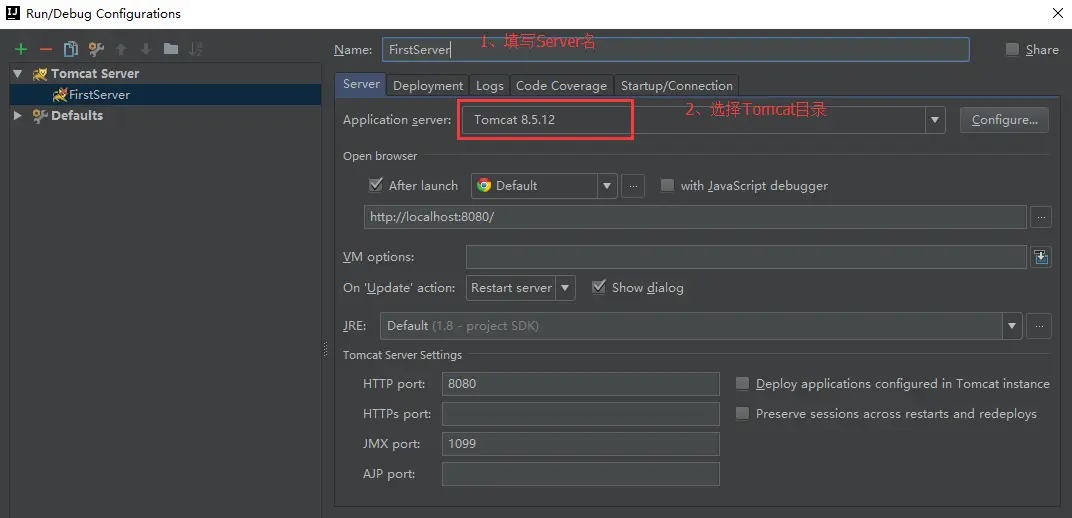Move the configuration down with the down arrow
The image size is (1072, 518).
click(146, 49)
